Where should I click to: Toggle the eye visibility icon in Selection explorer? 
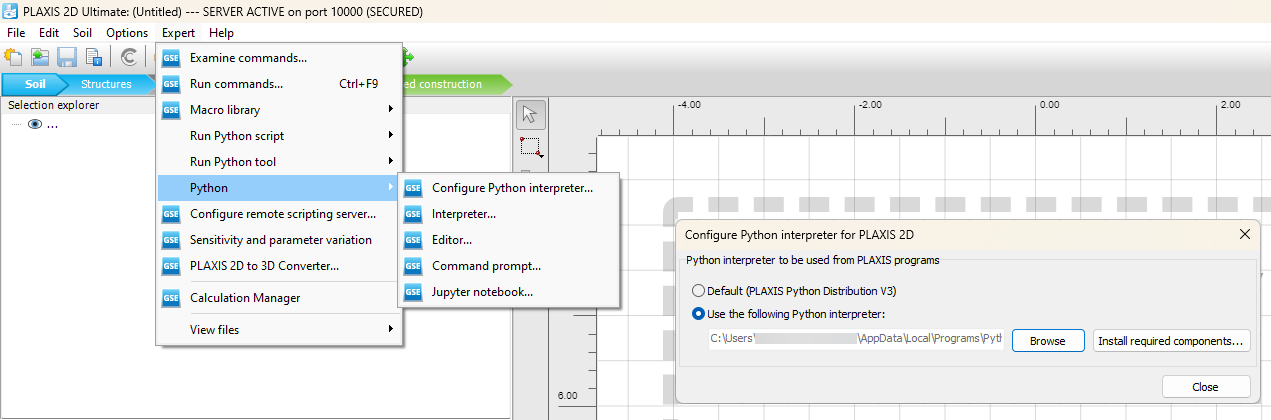[x=35, y=125]
